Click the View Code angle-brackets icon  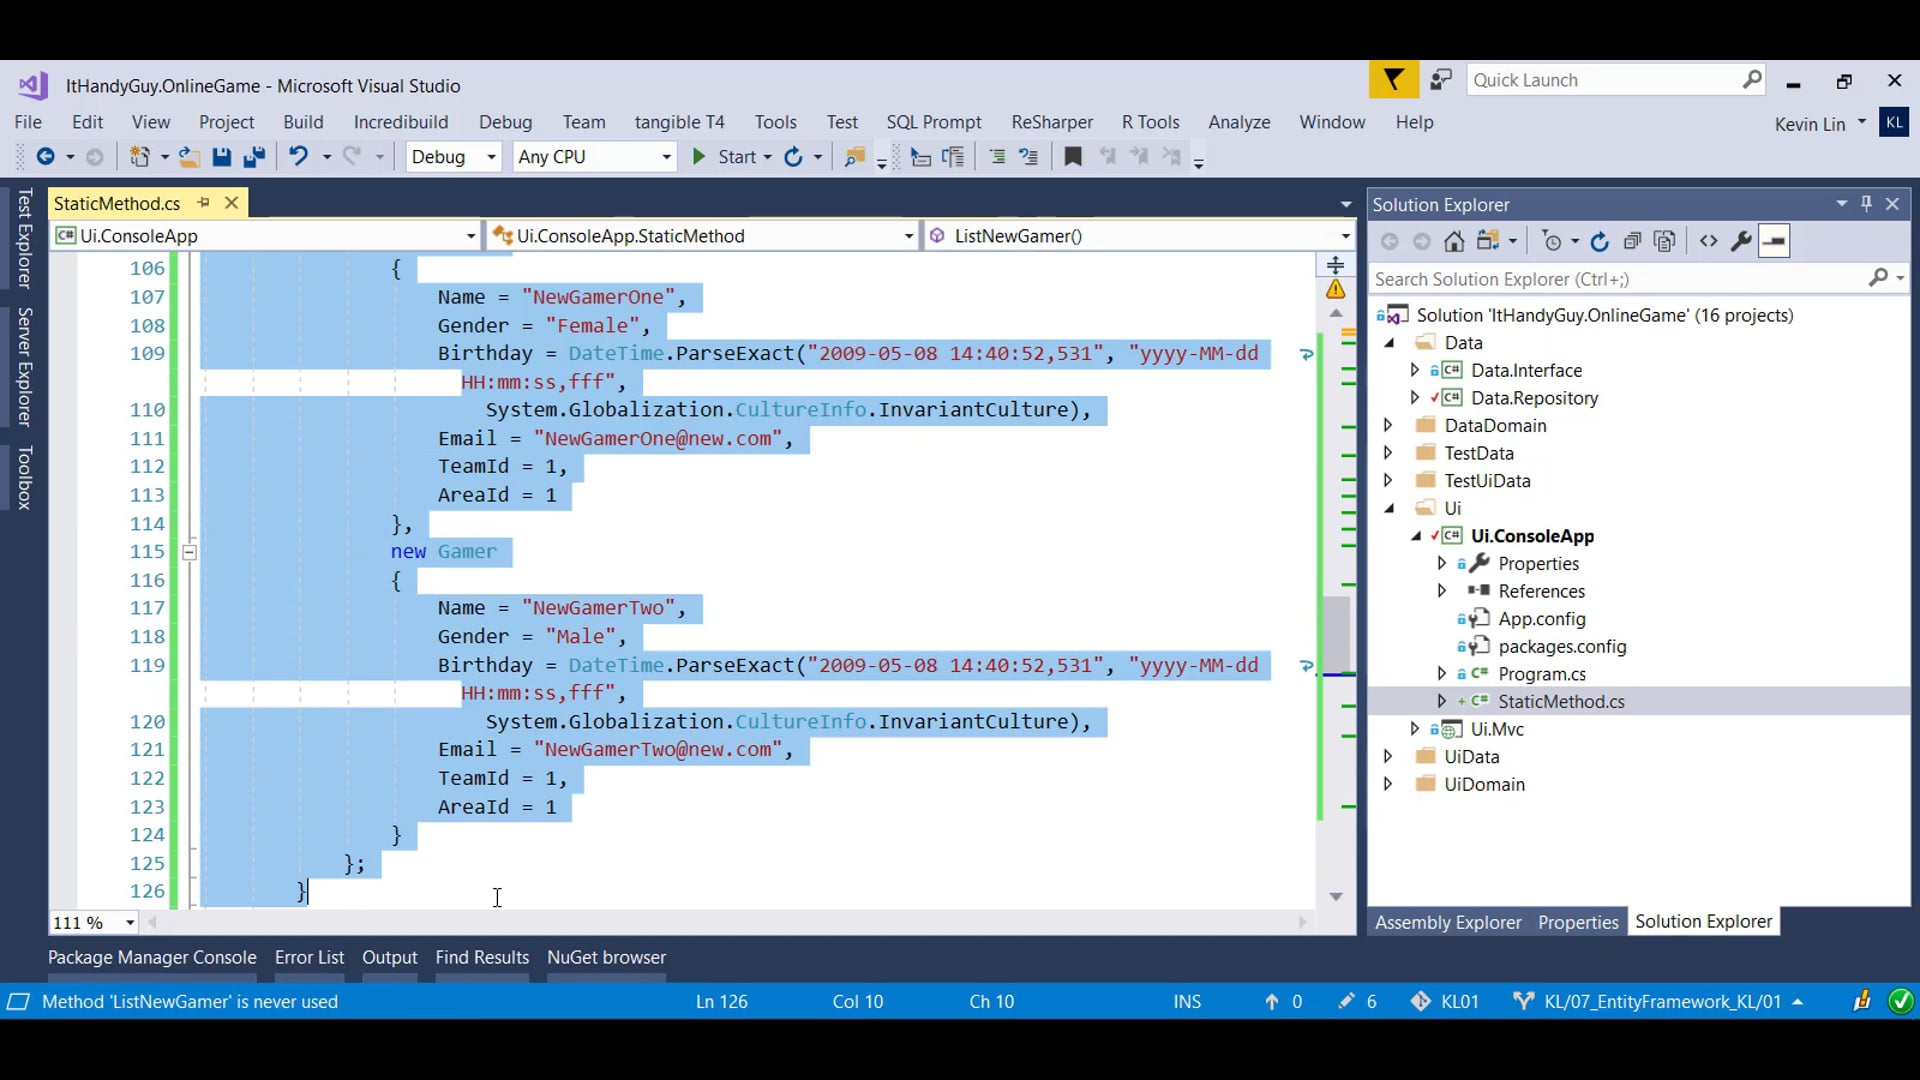pos(1708,241)
